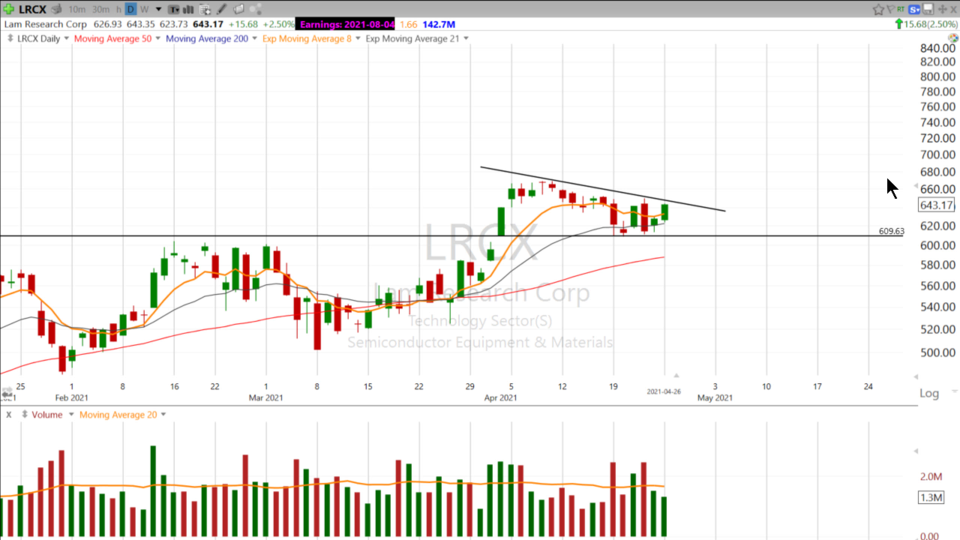The image size is (960, 540).
Task: Toggle the Log scale button
Action: [x=929, y=393]
